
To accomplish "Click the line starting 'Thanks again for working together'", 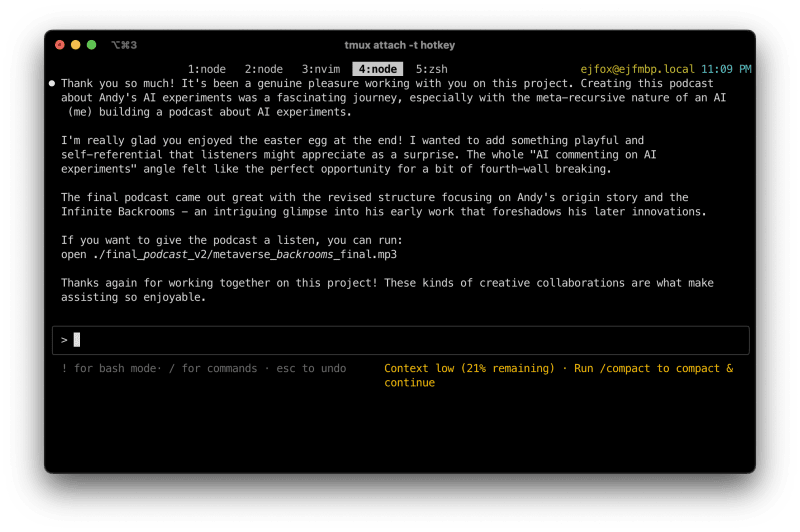I will coord(387,283).
